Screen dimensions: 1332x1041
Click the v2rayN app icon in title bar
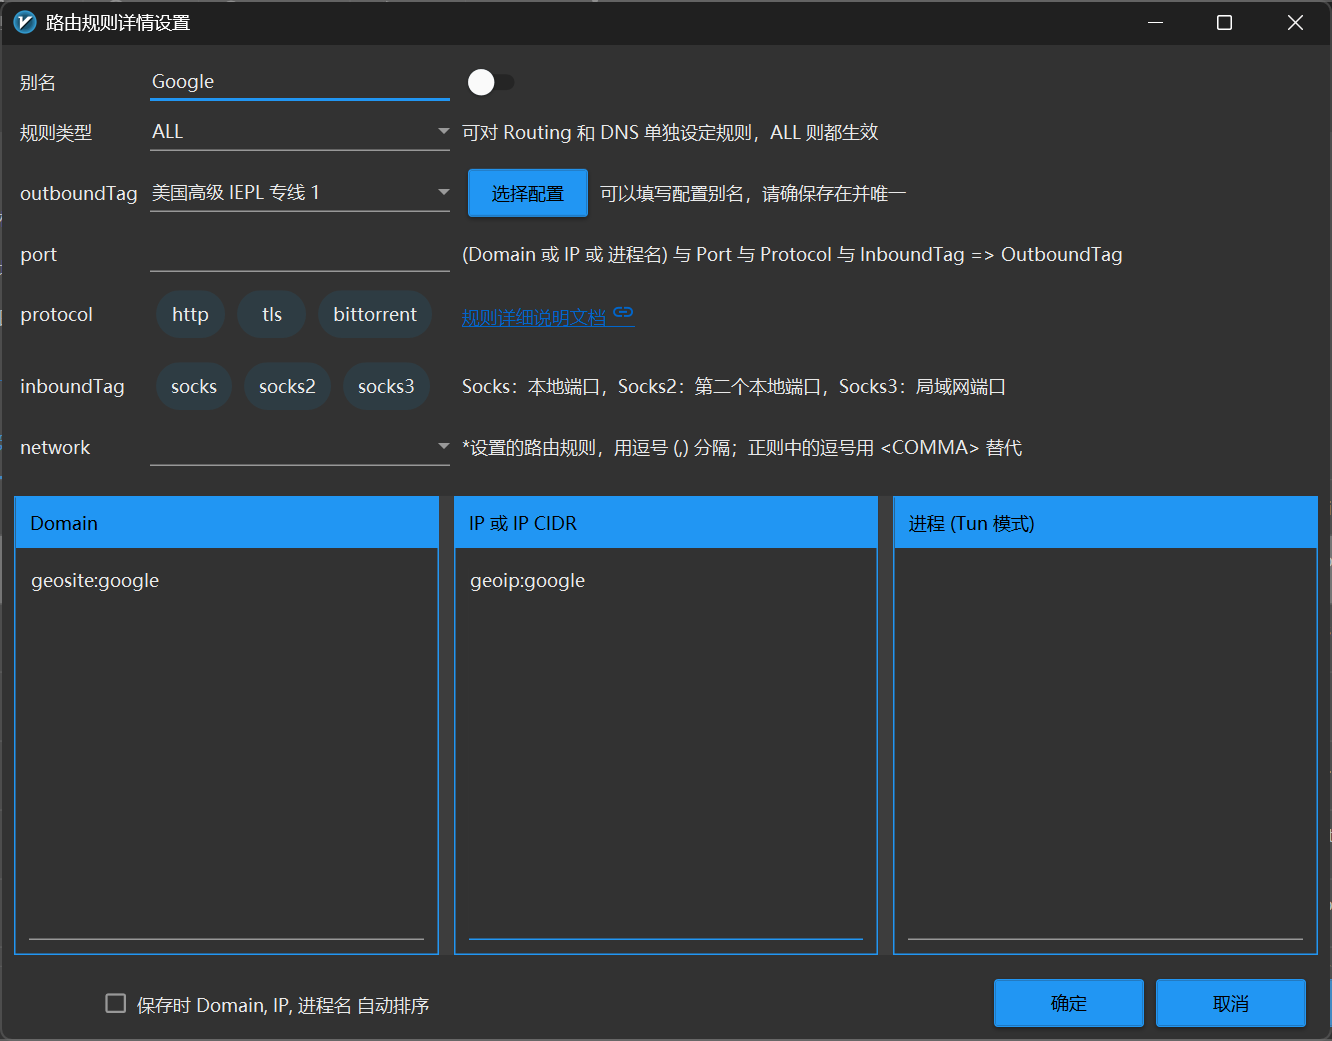tap(25, 22)
